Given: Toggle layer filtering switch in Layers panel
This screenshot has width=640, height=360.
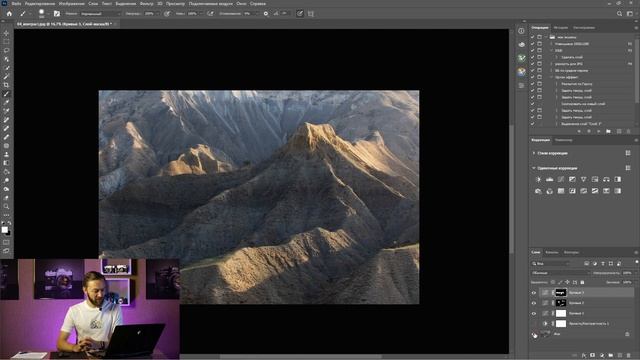Looking at the screenshot, I should [636, 262].
